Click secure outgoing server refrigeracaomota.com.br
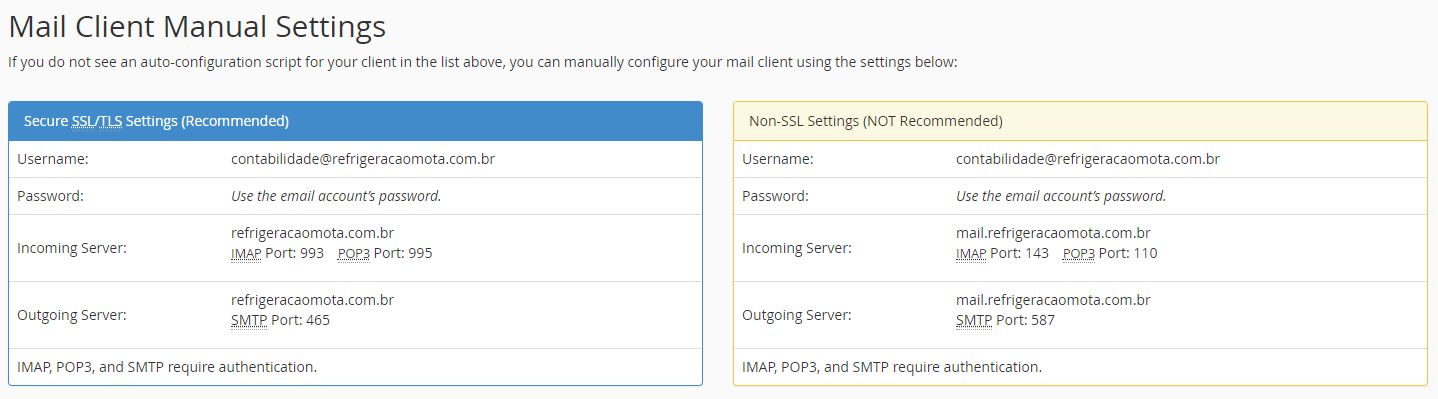 [312, 300]
